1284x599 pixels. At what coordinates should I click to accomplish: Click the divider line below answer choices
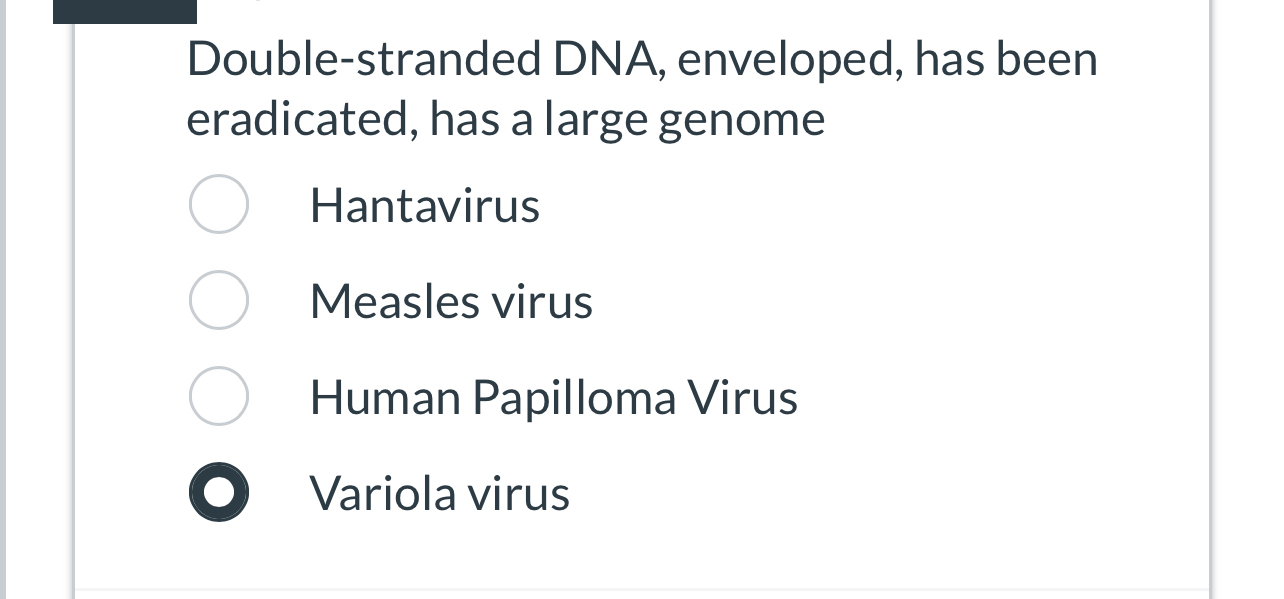click(642, 588)
